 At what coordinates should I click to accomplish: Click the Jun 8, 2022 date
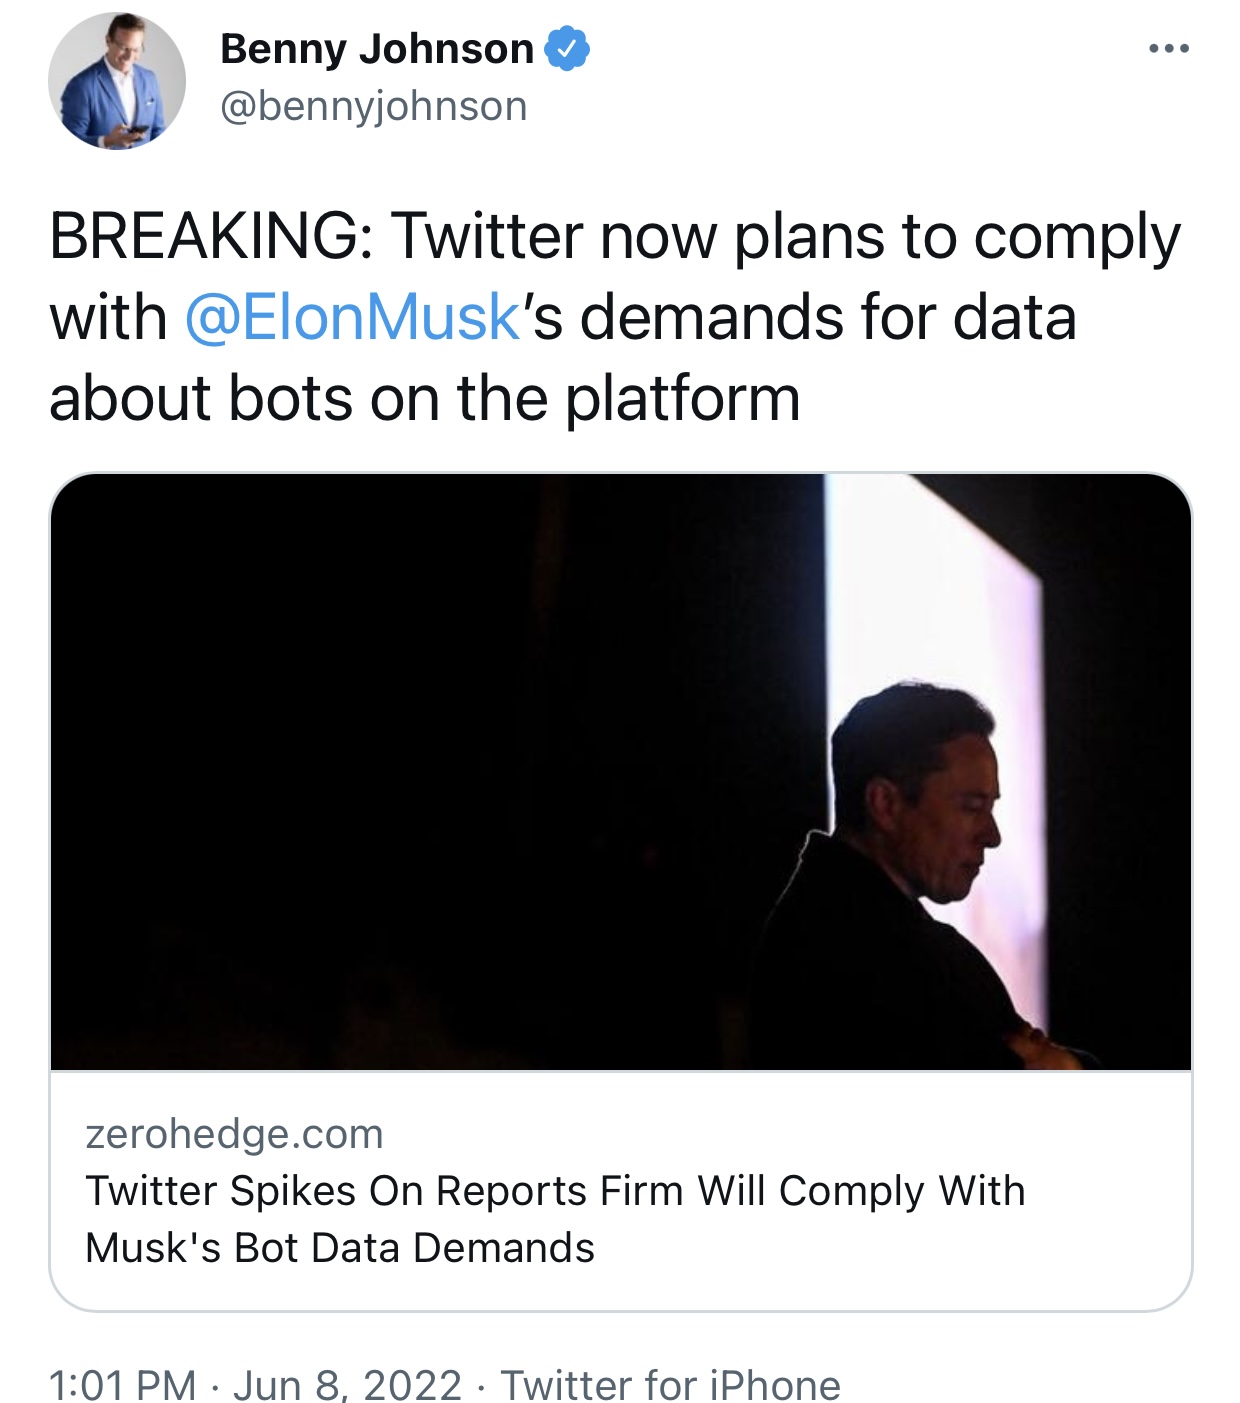pyautogui.click(x=348, y=1385)
